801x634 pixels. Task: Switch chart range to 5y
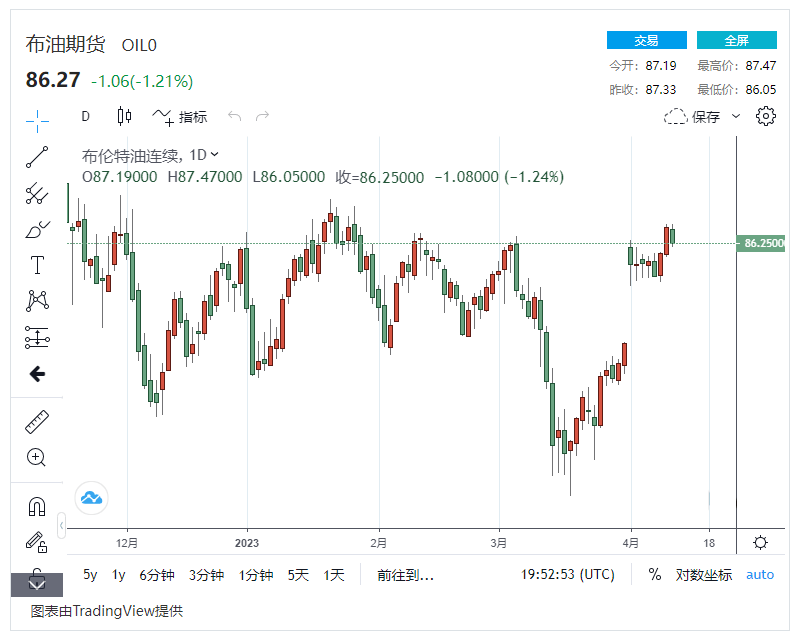click(x=90, y=575)
